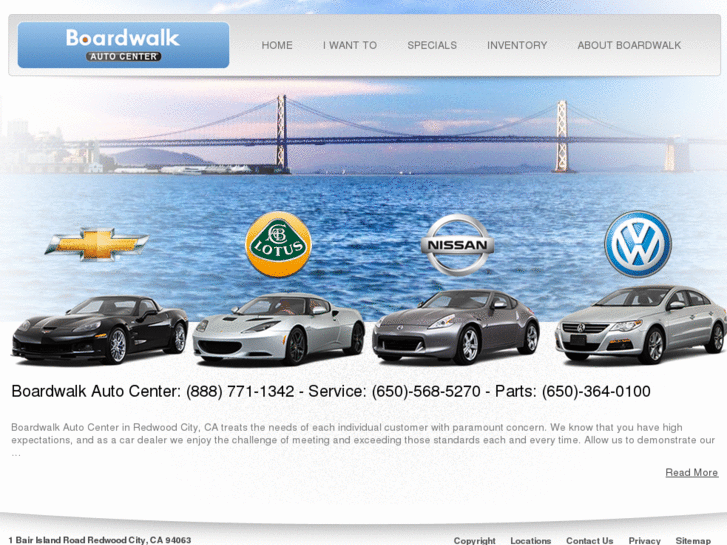Image resolution: width=727 pixels, height=545 pixels.
Task: Open the I WANT TO menu
Action: [350, 45]
